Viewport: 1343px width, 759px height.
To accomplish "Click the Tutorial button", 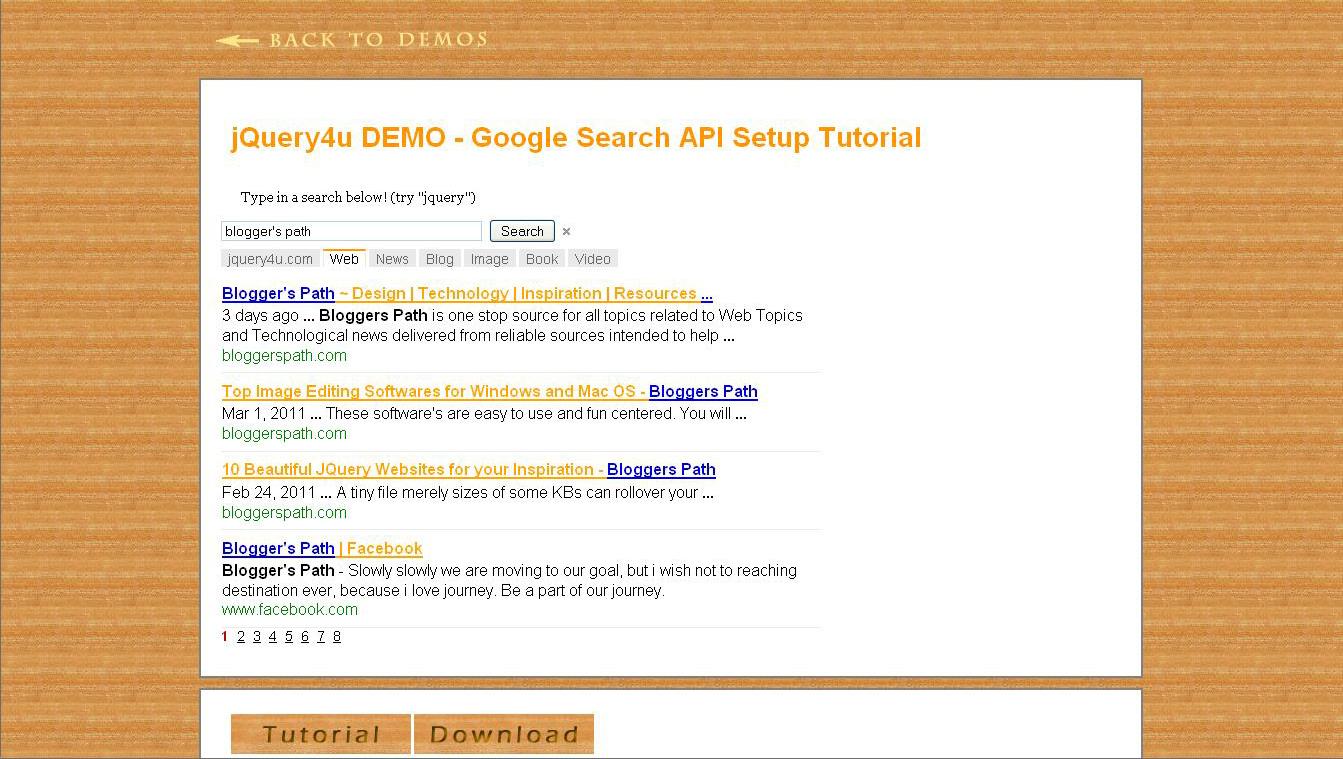I will click(x=321, y=734).
